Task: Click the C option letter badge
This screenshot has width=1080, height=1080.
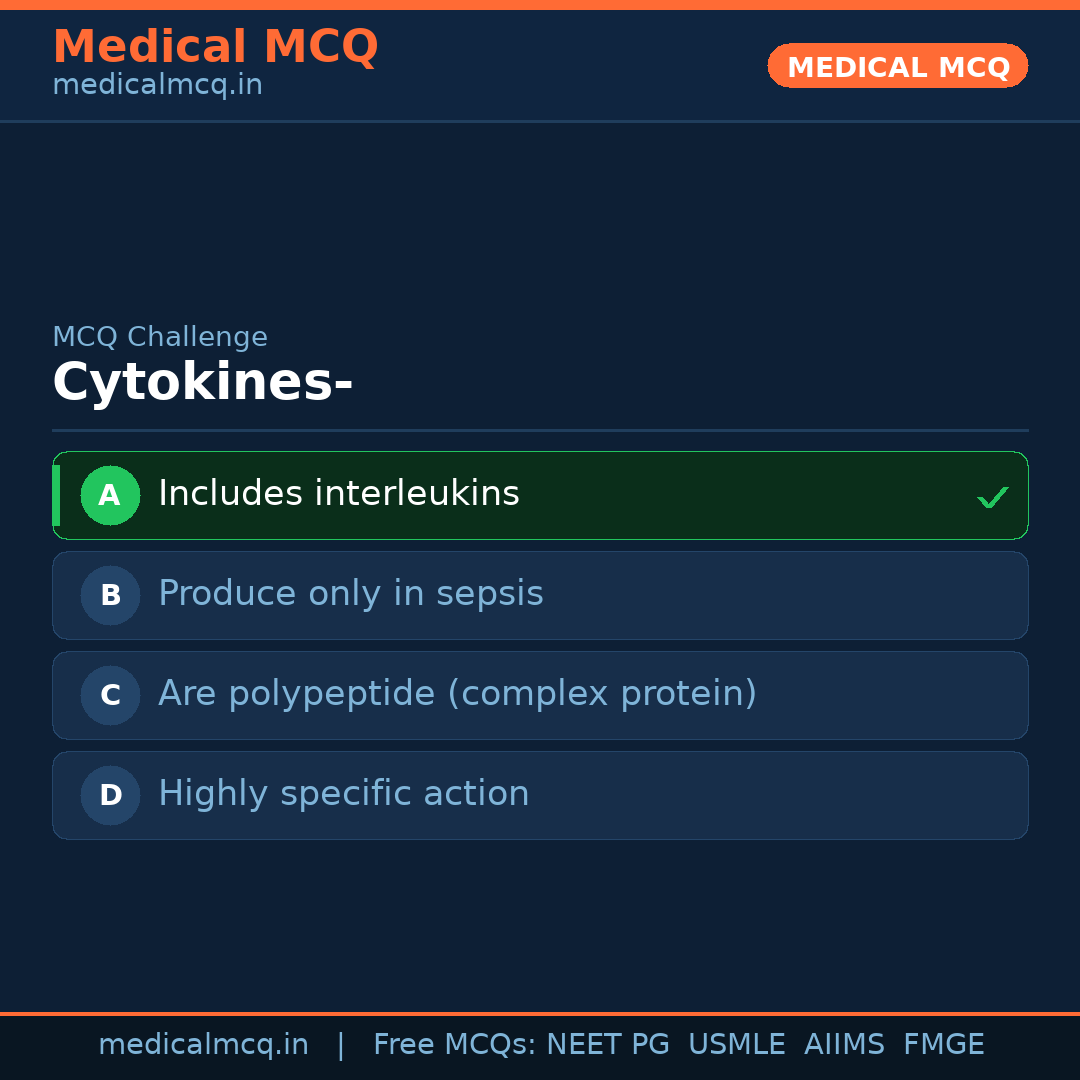Action: click(x=110, y=695)
